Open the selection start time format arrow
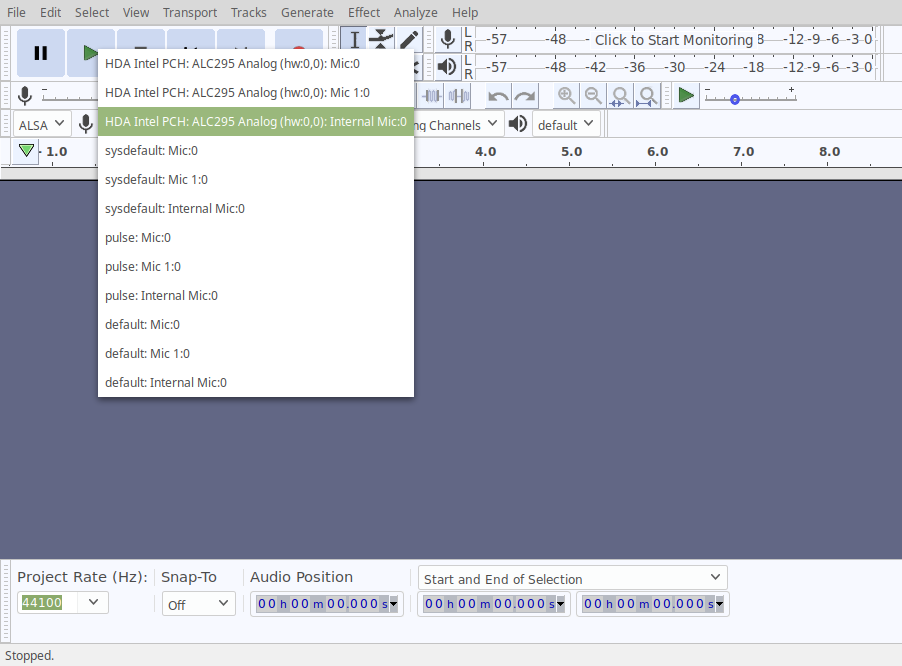Viewport: 902px width, 666px height. (560, 604)
